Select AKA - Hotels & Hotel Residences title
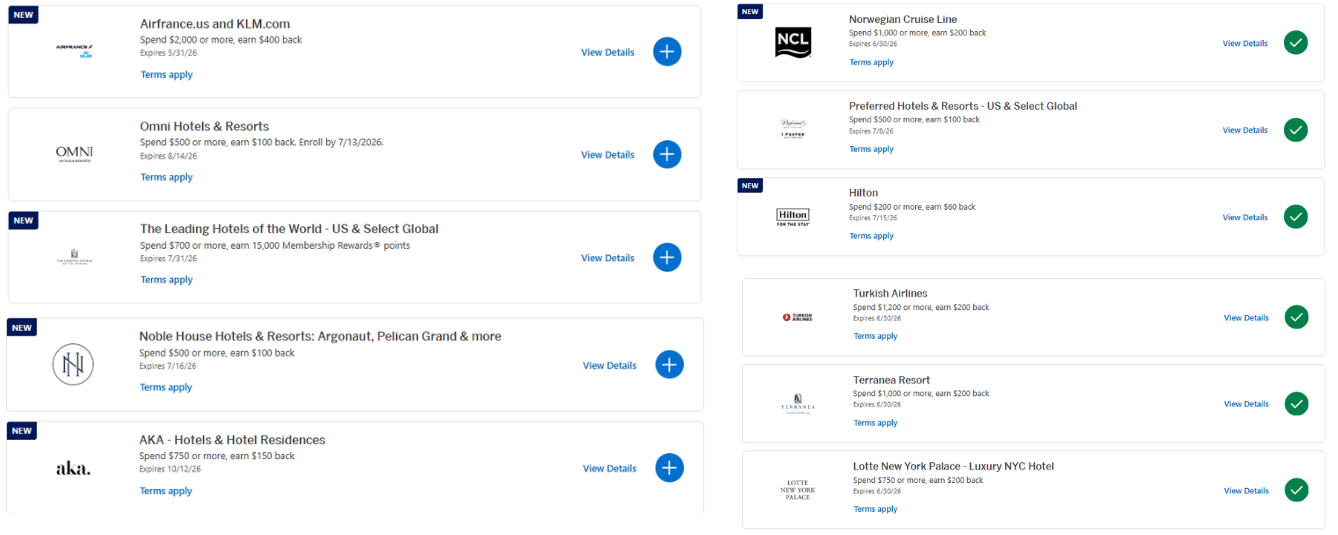The width and height of the screenshot is (1338, 535). (232, 440)
